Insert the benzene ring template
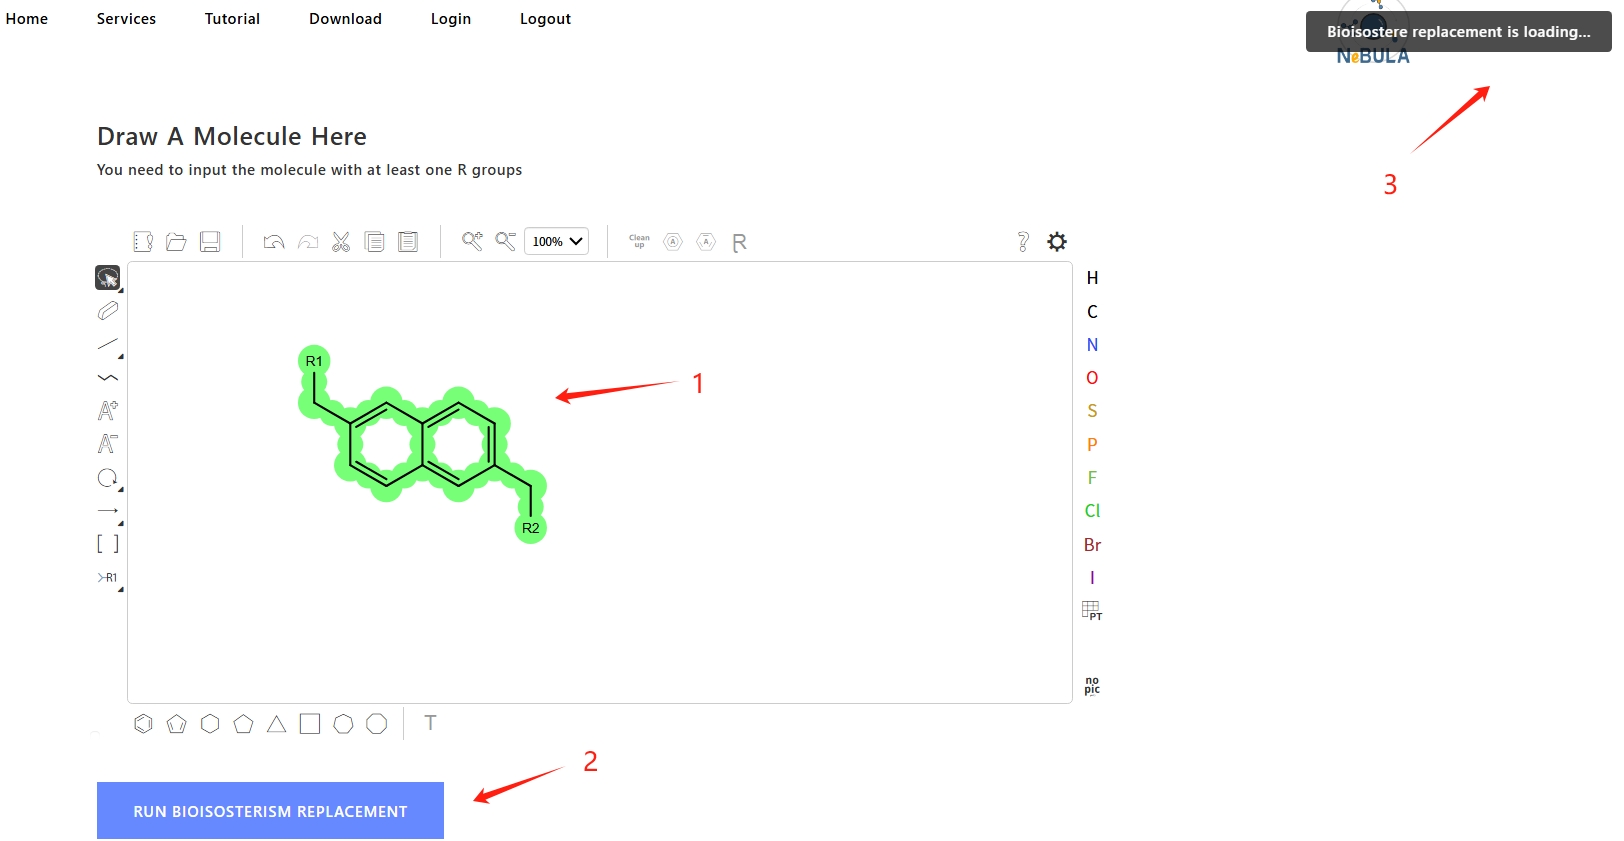 click(143, 723)
